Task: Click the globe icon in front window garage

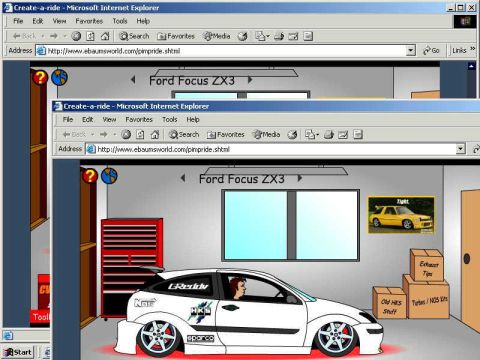Action: tap(109, 176)
